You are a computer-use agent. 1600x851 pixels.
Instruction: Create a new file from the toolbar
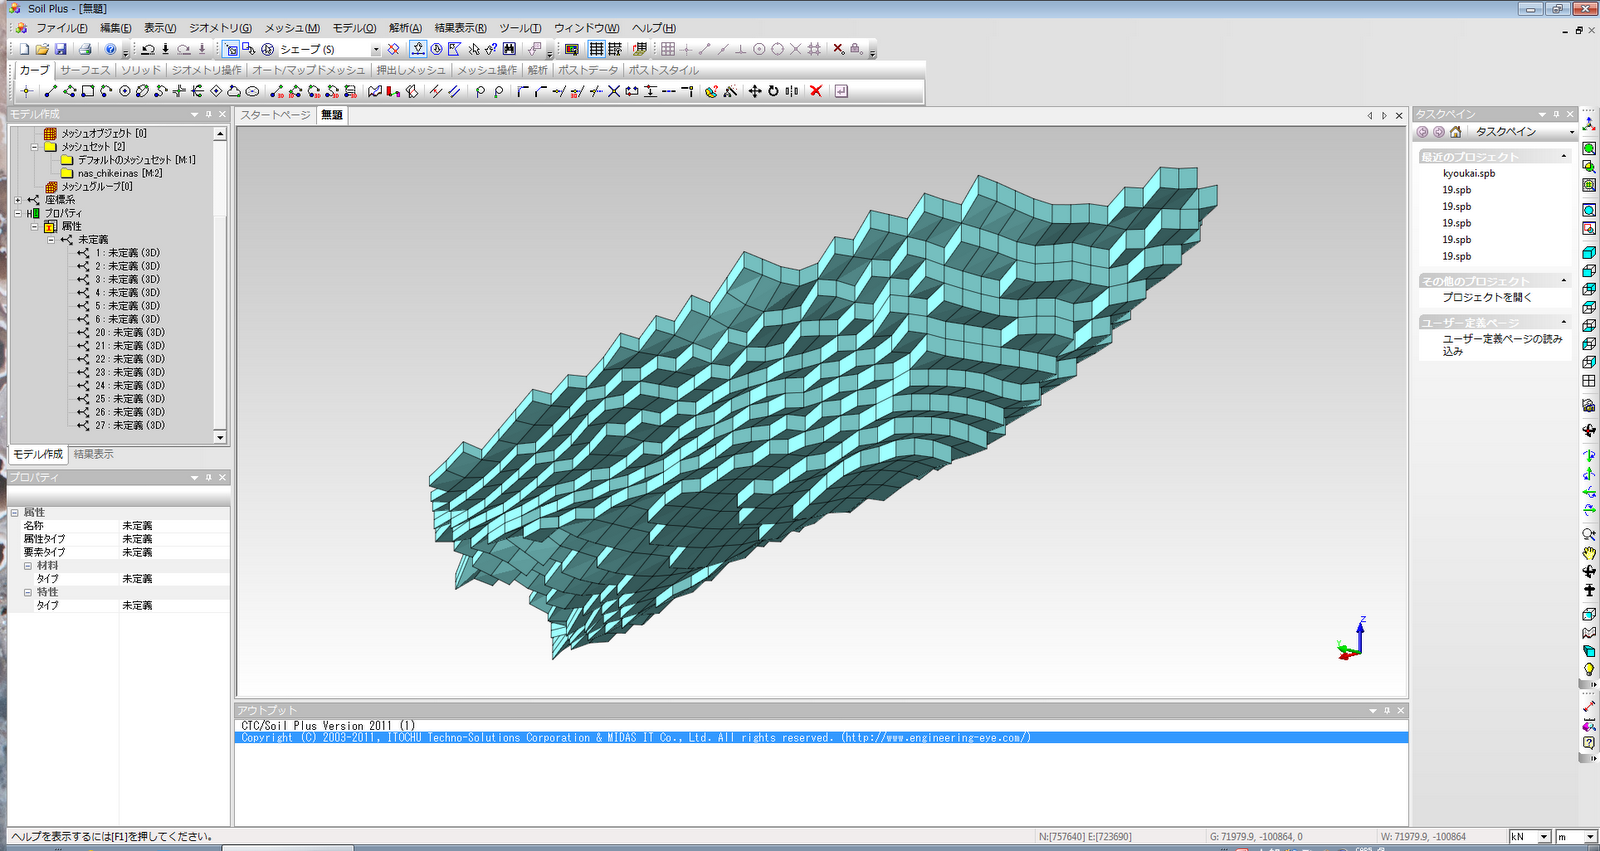[25, 49]
